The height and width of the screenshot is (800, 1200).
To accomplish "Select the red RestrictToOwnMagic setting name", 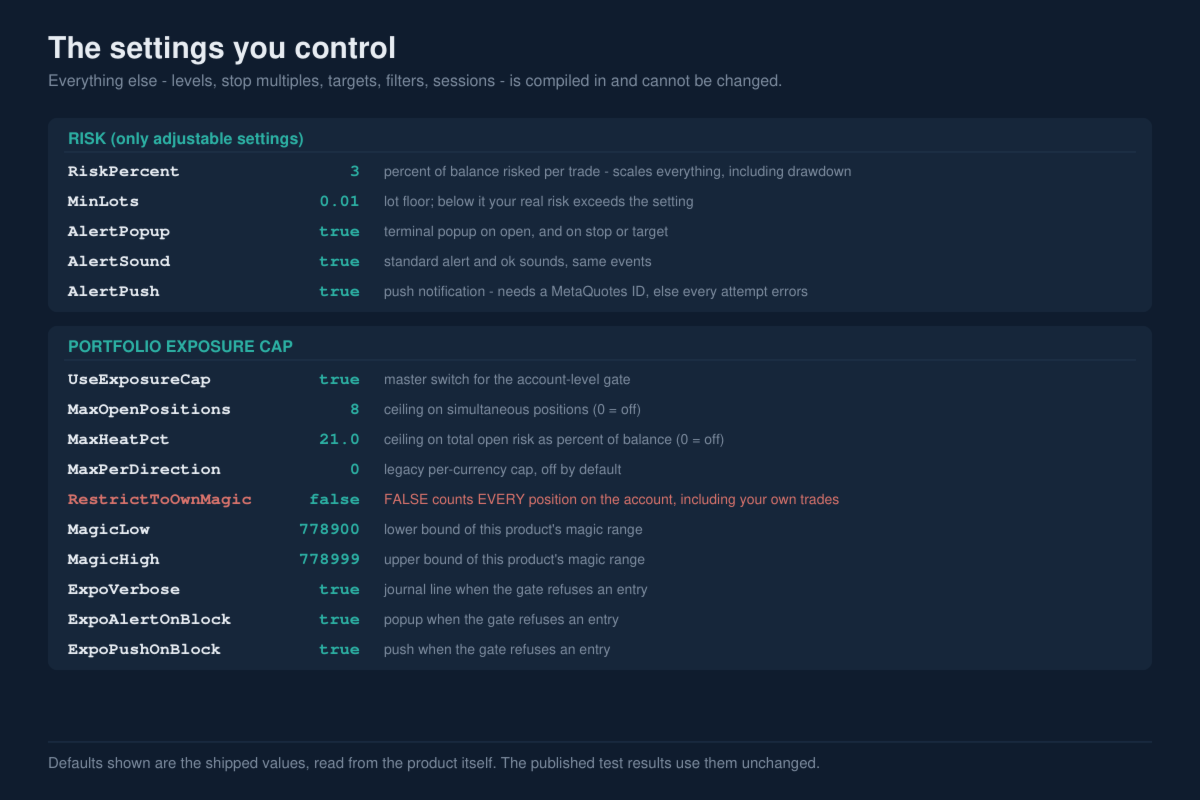I will coord(160,499).
